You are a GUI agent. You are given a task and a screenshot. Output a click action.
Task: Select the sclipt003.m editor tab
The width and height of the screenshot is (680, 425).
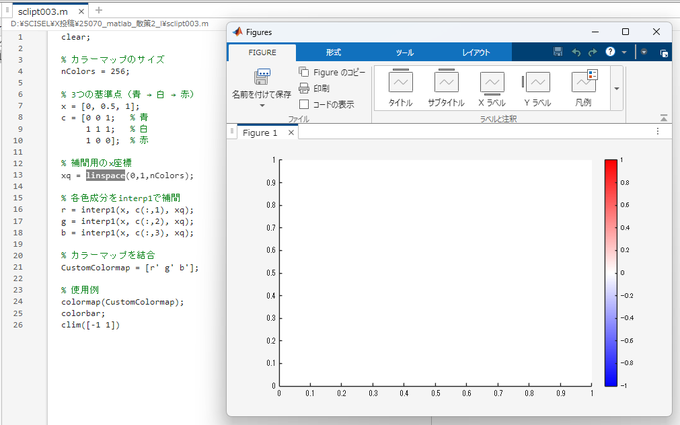click(x=43, y=12)
